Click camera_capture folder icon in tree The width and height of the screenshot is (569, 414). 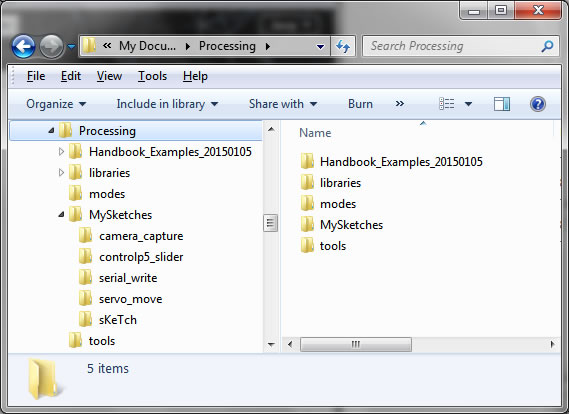[86, 235]
